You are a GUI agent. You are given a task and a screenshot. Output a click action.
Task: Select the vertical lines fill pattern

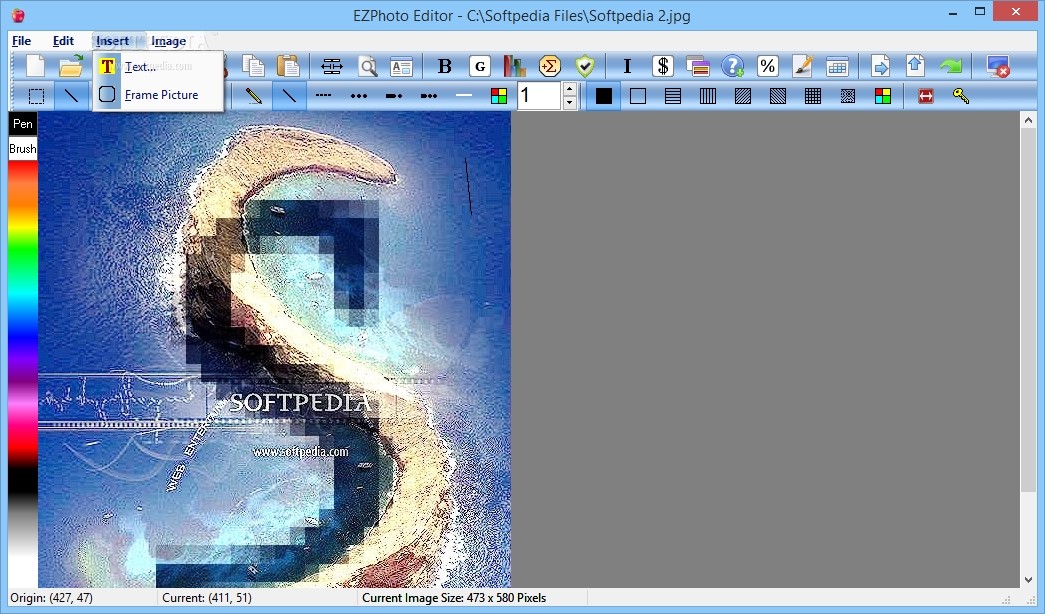708,96
